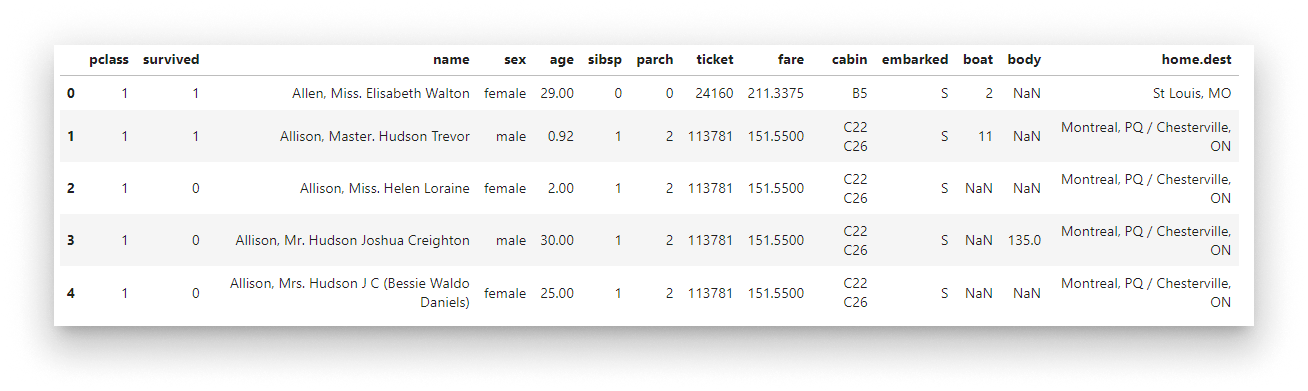This screenshot has width=1308, height=391.
Task: Click row index 3
Action: (x=70, y=240)
